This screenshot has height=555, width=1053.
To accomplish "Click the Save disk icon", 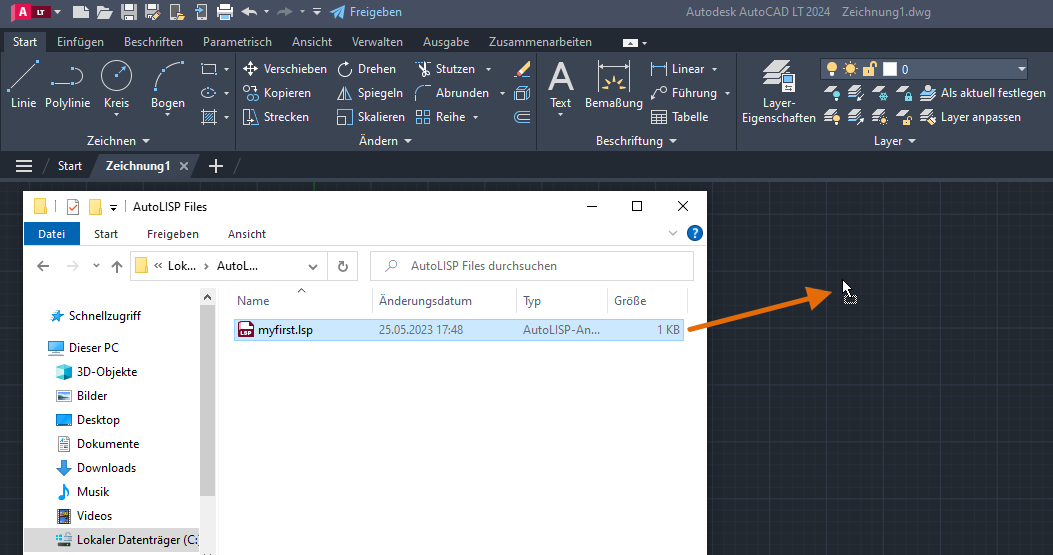I will (x=129, y=11).
